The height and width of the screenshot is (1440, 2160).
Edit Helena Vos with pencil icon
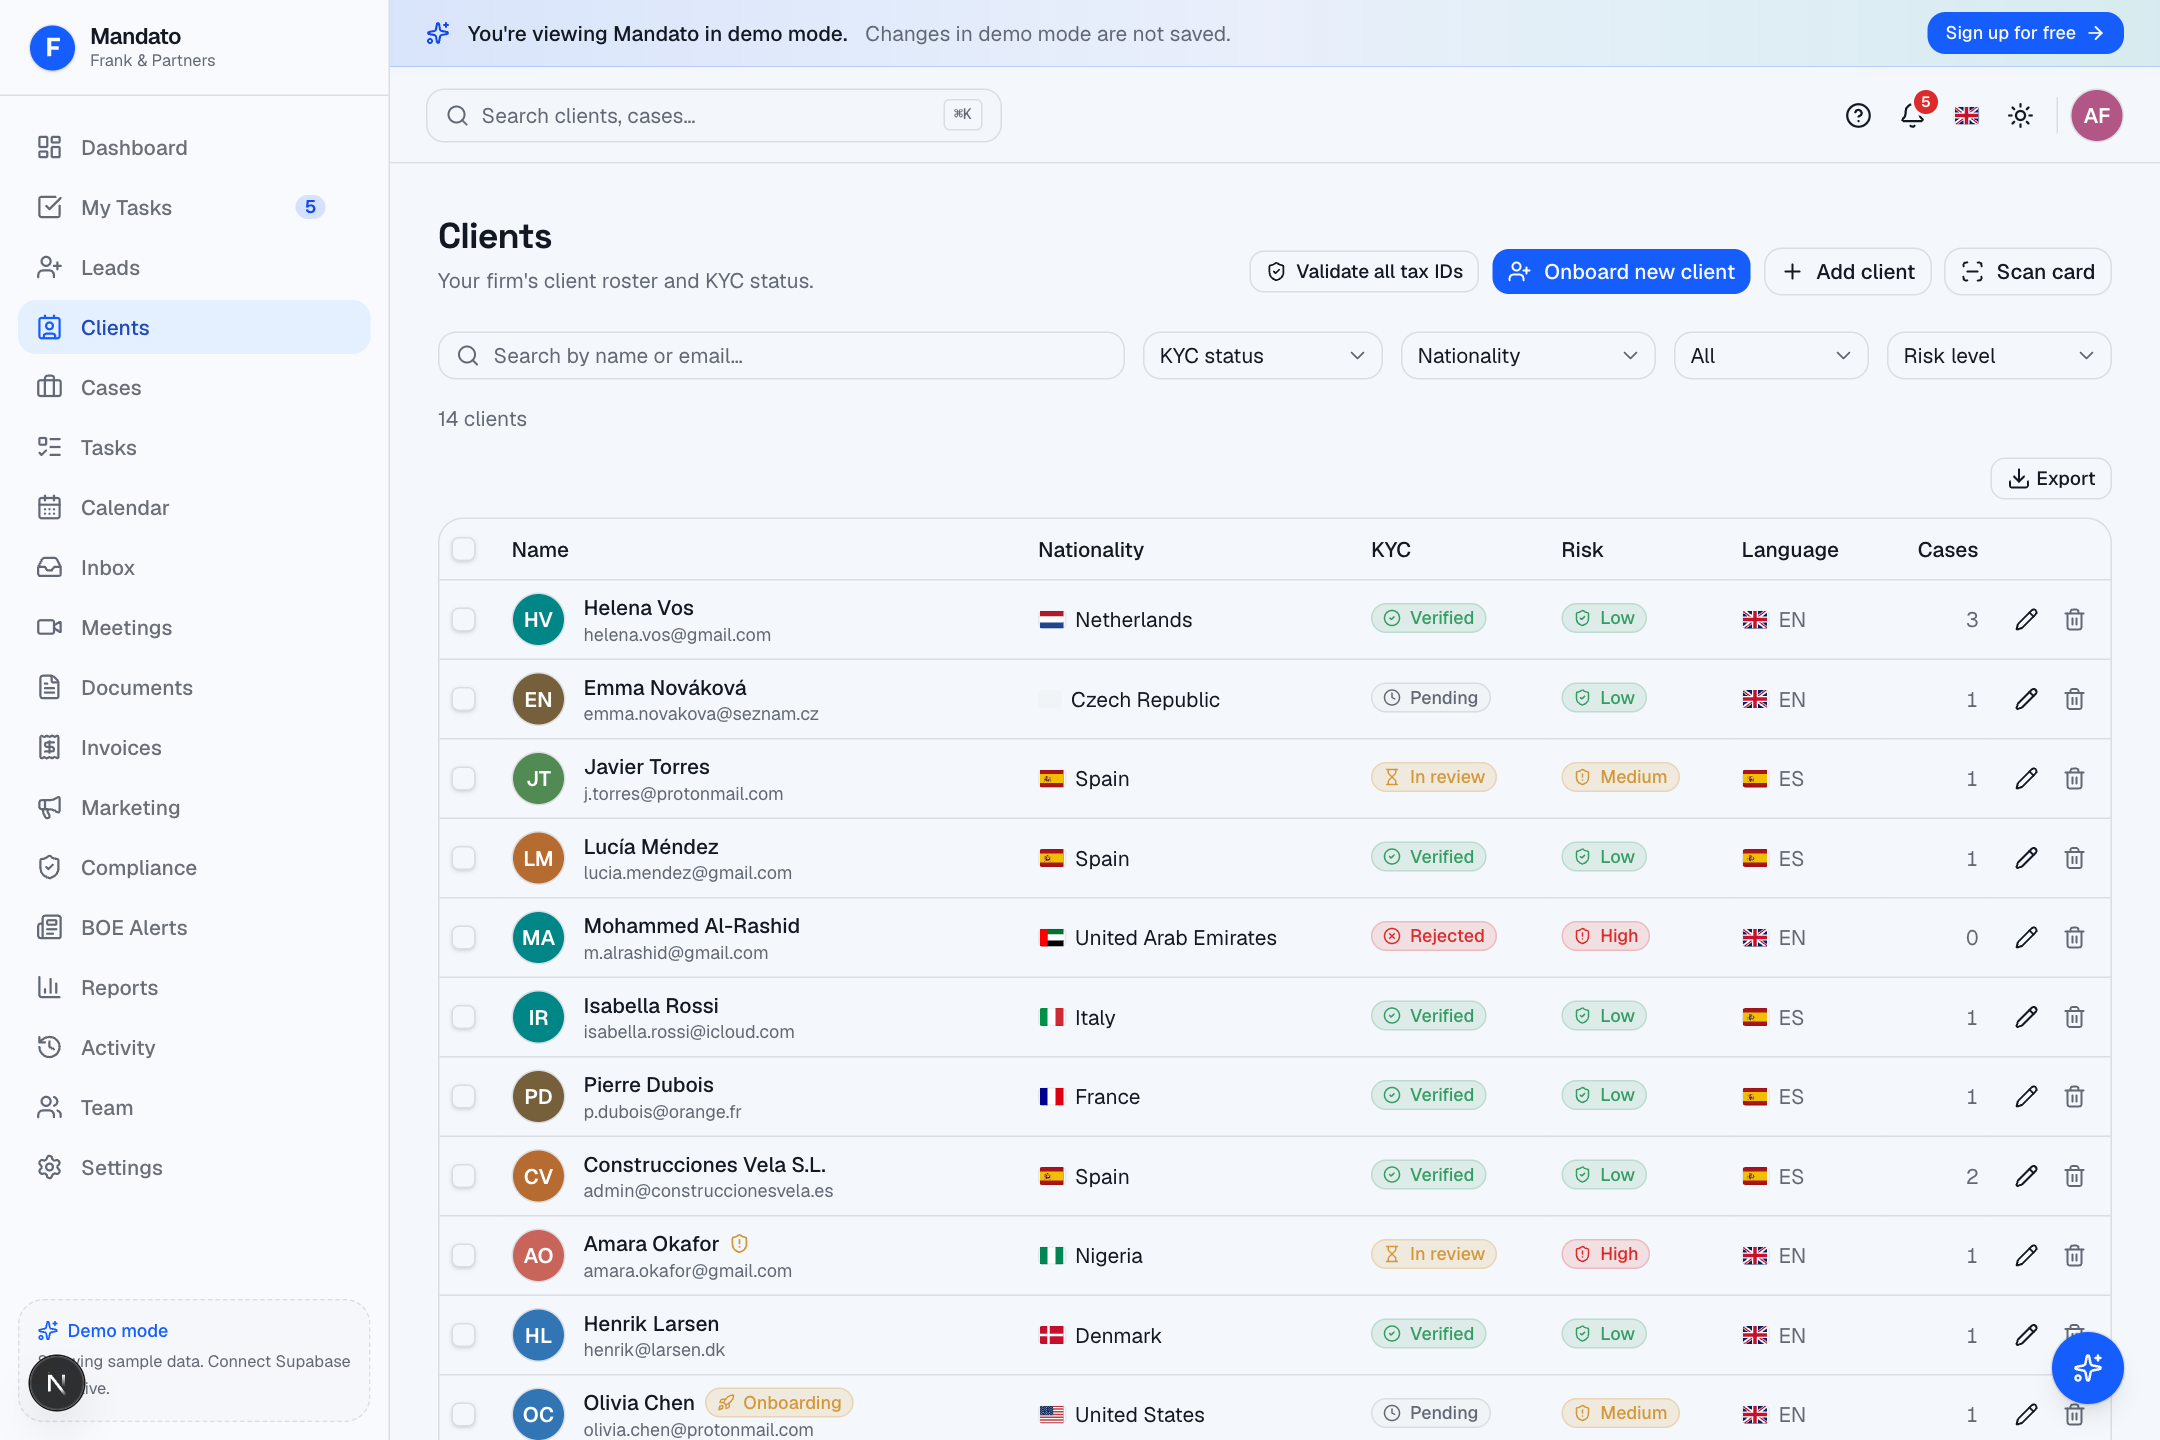coord(2026,620)
